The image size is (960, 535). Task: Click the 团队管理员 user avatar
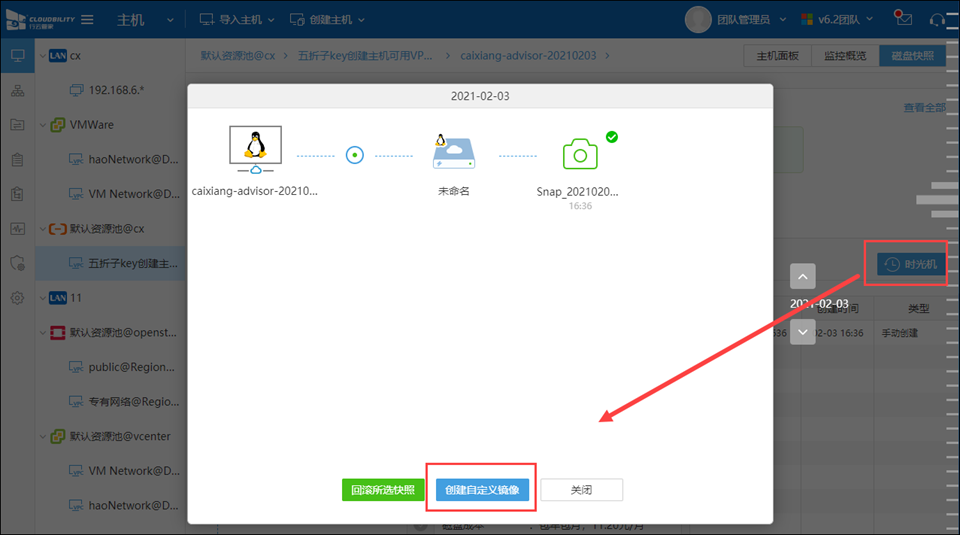(698, 20)
